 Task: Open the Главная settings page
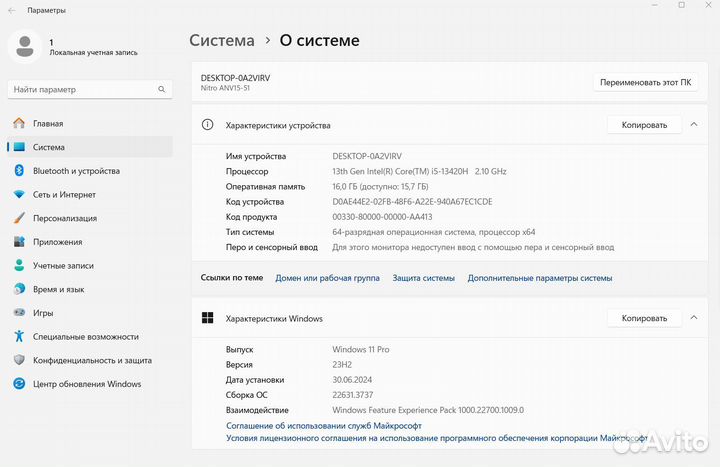click(x=90, y=123)
